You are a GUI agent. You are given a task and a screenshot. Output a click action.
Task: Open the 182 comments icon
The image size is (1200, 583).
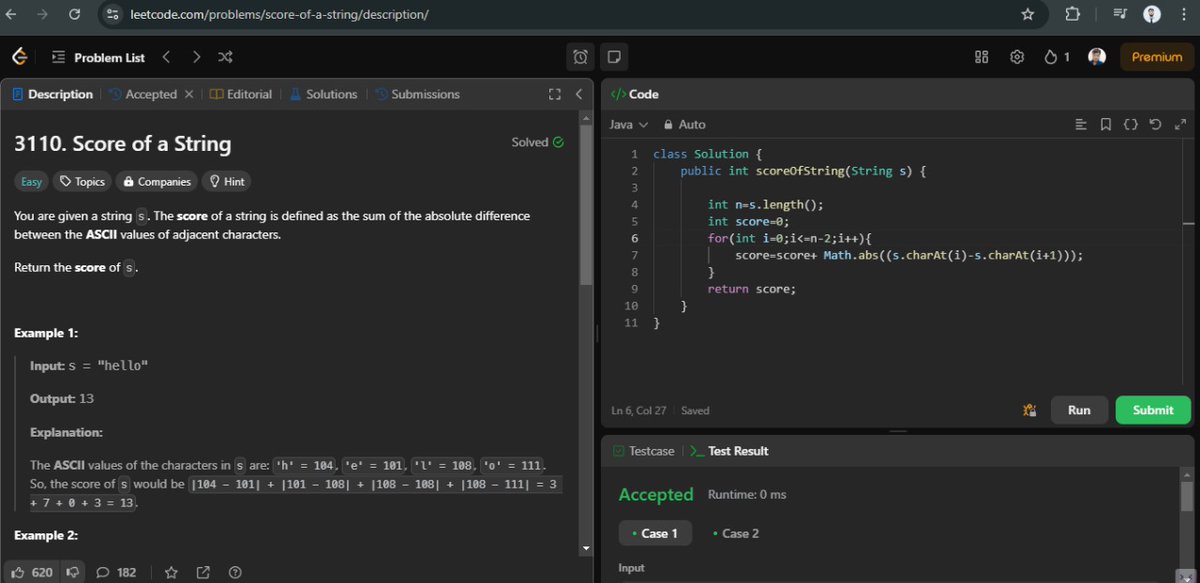click(x=116, y=573)
